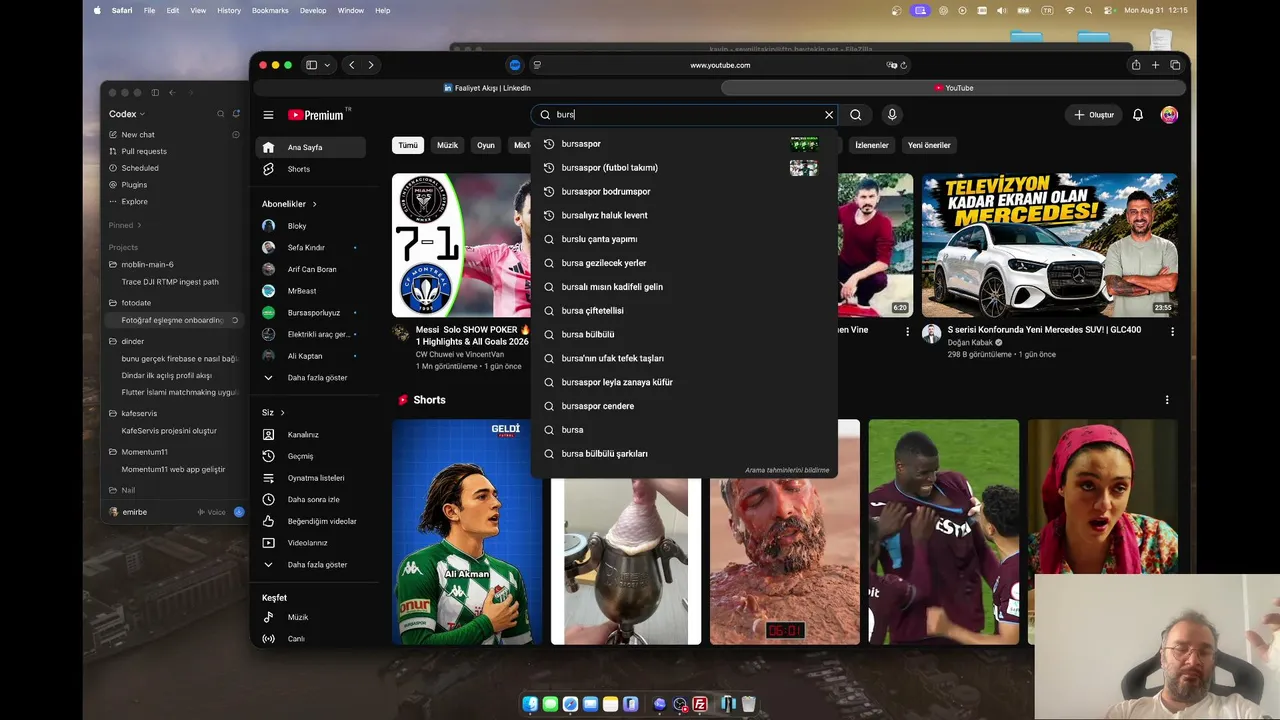The image size is (1280, 720).
Task: Expand Daha fazla göster under Abonelikler
Action: tap(310, 378)
